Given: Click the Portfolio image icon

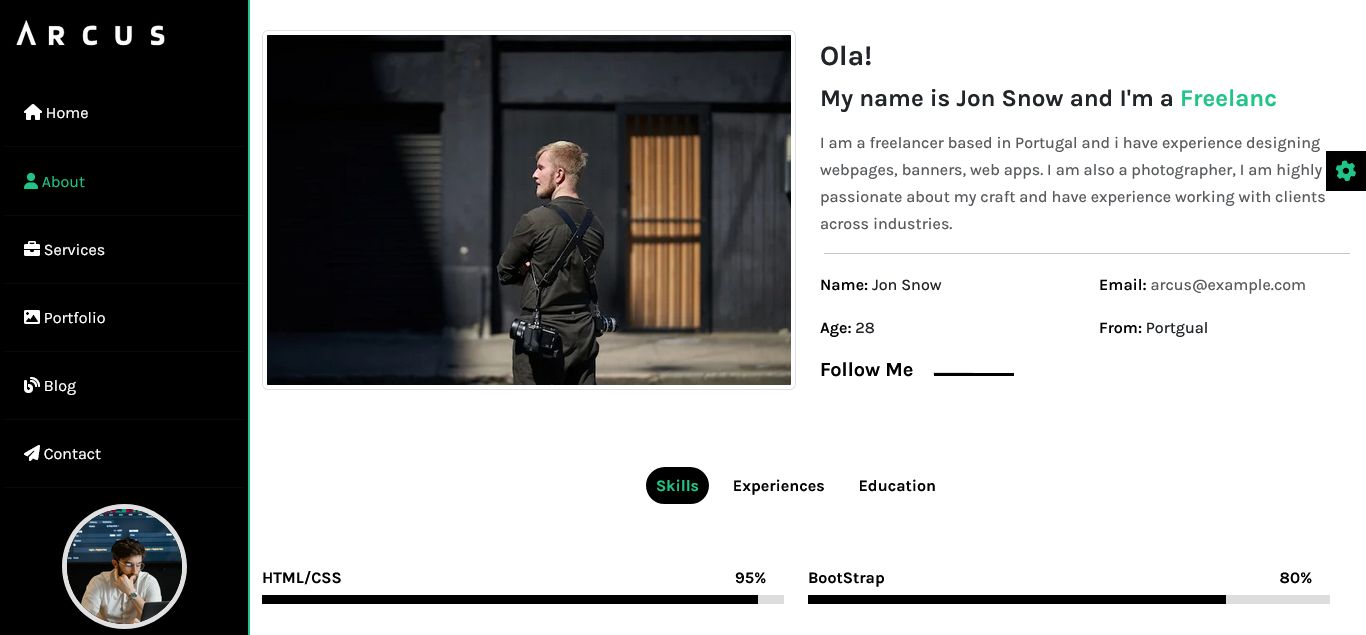Looking at the screenshot, I should click(x=32, y=317).
